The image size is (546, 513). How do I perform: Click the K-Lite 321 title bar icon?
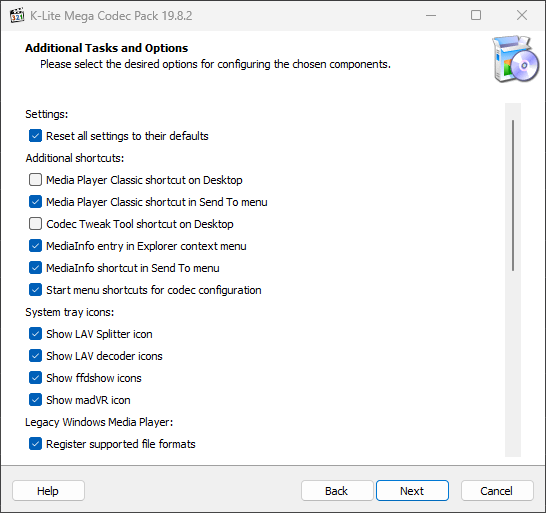[17, 15]
